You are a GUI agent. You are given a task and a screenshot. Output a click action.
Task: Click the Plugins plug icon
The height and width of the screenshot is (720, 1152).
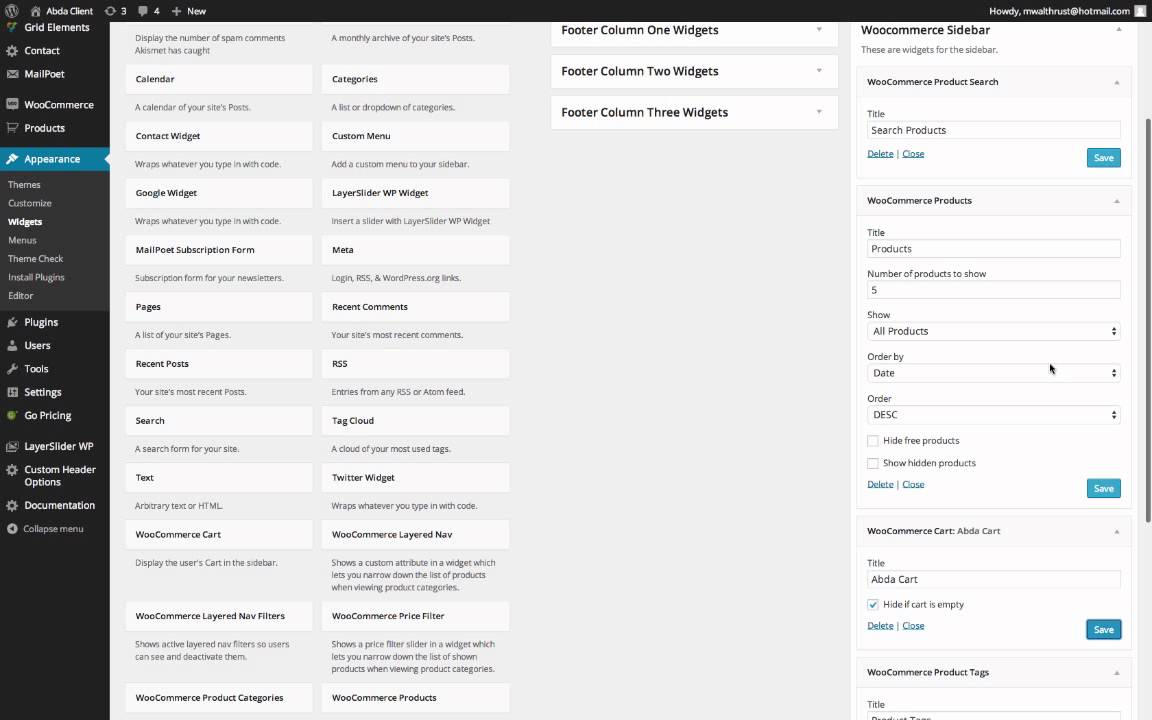tap(12, 322)
